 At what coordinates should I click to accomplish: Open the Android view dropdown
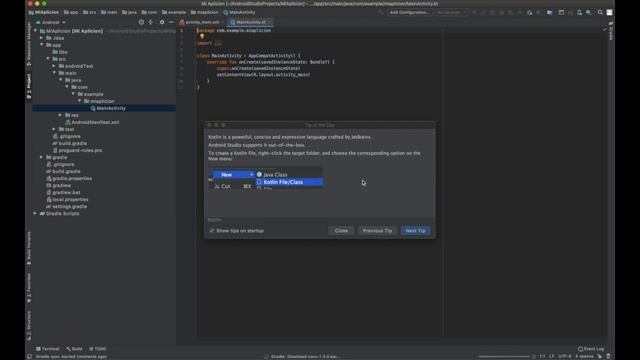pyautogui.click(x=51, y=22)
